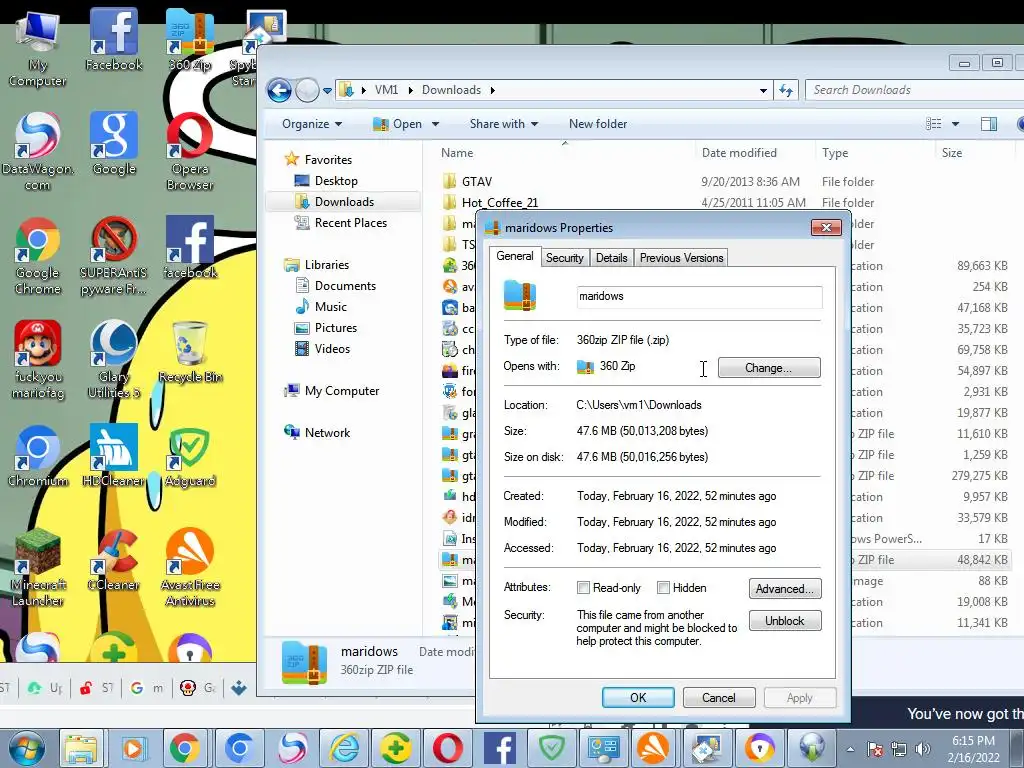
Task: Open the DataWagon.com desktop shortcut
Action: pos(37,152)
